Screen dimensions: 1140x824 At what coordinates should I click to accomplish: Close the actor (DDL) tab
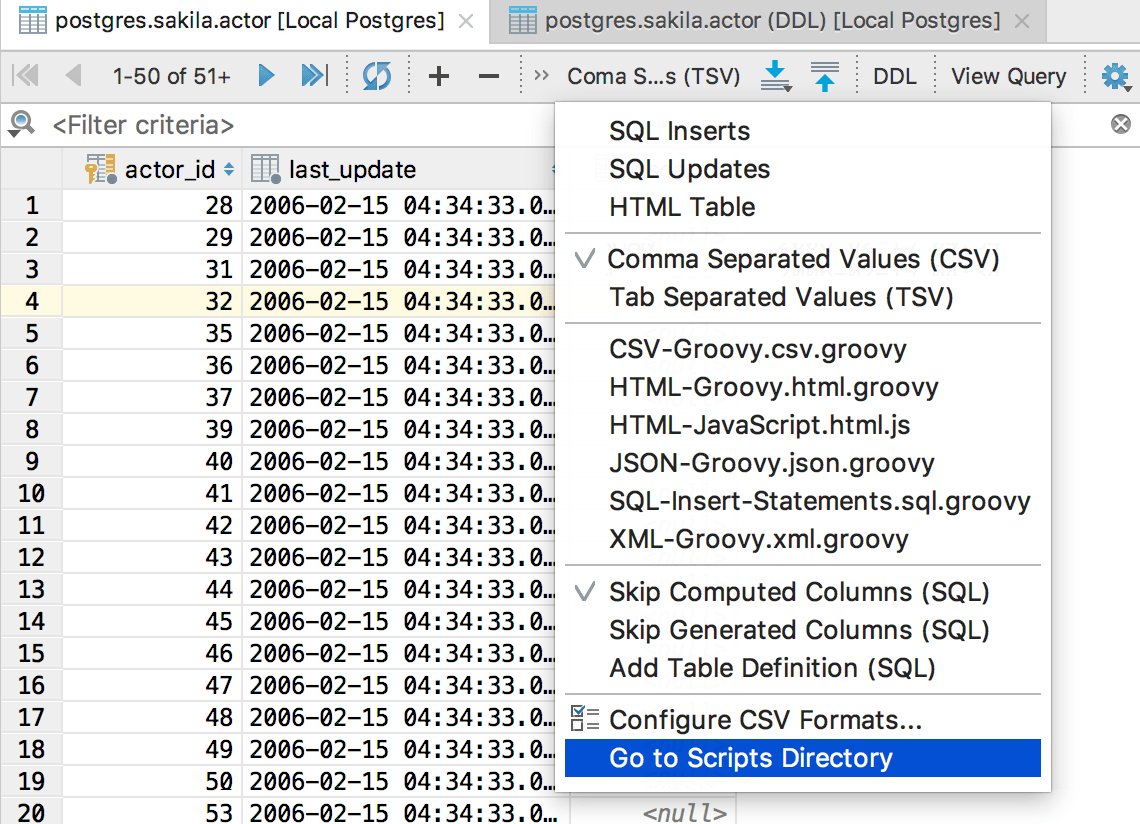click(x=1022, y=22)
